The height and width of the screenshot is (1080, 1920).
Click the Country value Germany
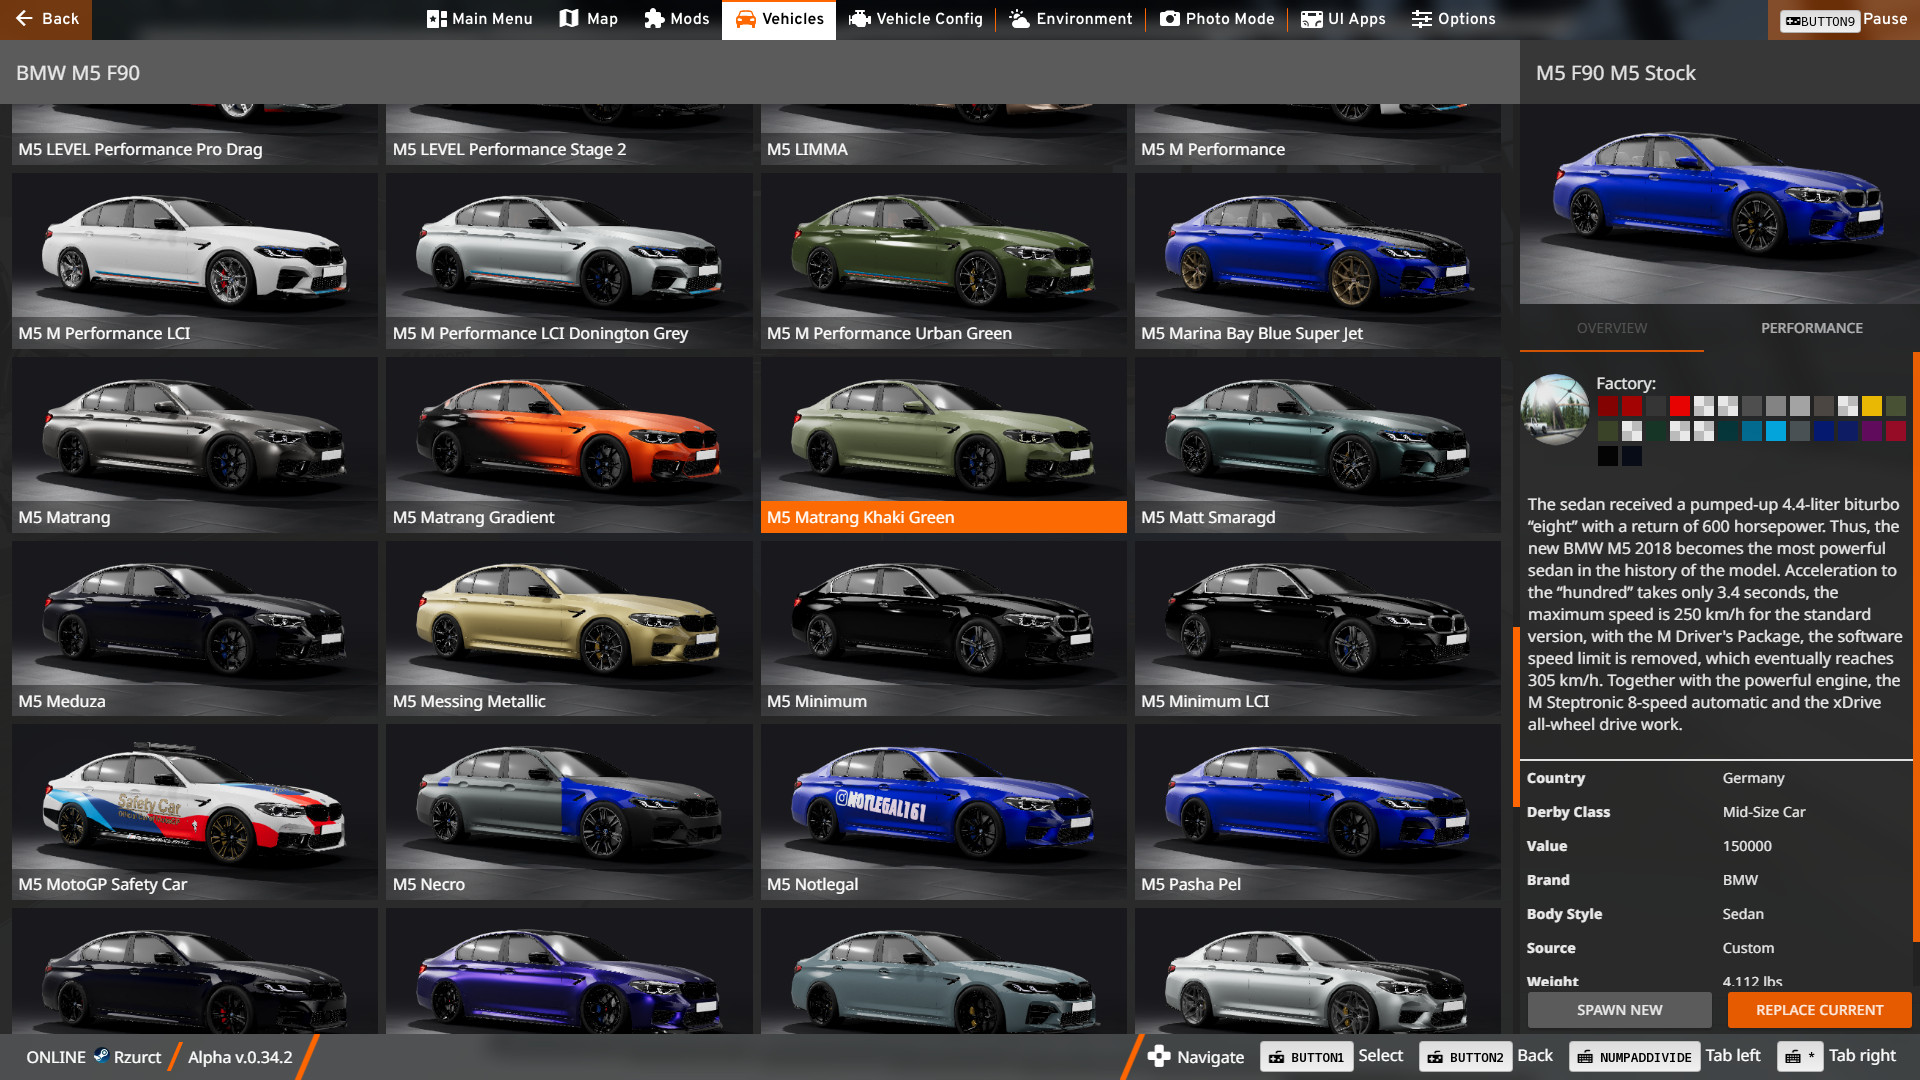(x=1753, y=778)
